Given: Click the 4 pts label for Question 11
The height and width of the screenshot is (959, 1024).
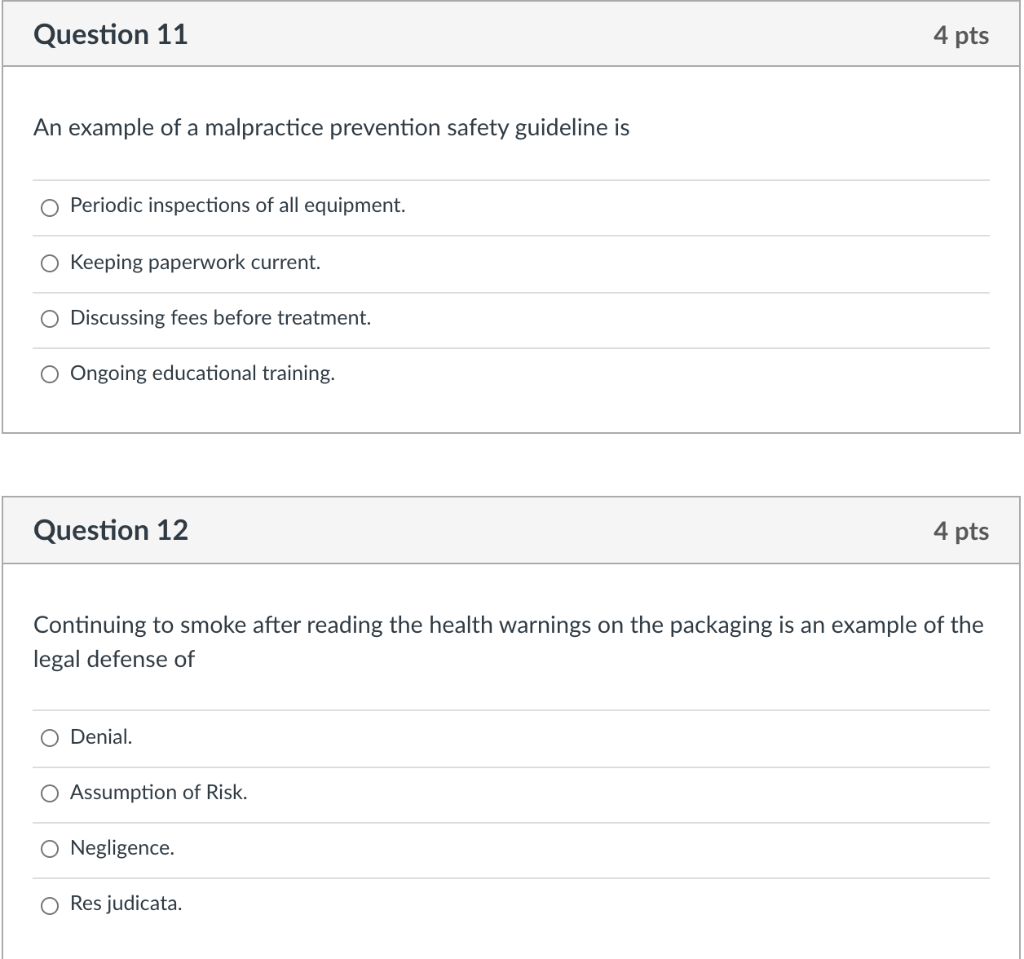Looking at the screenshot, I should [x=963, y=34].
